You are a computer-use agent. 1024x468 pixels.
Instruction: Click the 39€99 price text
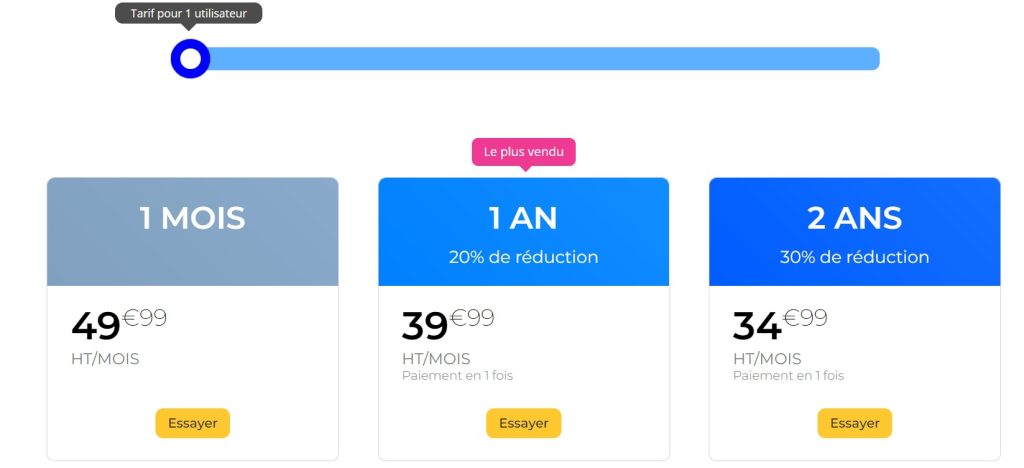tap(447, 324)
